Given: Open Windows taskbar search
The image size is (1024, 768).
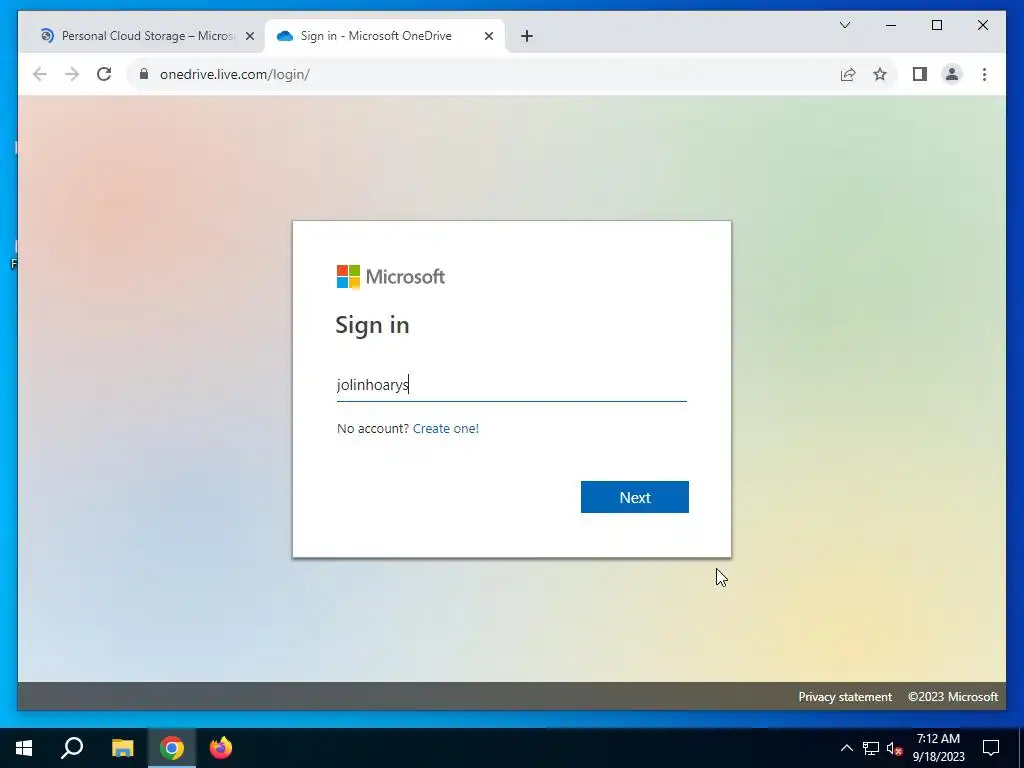Looking at the screenshot, I should (x=72, y=748).
